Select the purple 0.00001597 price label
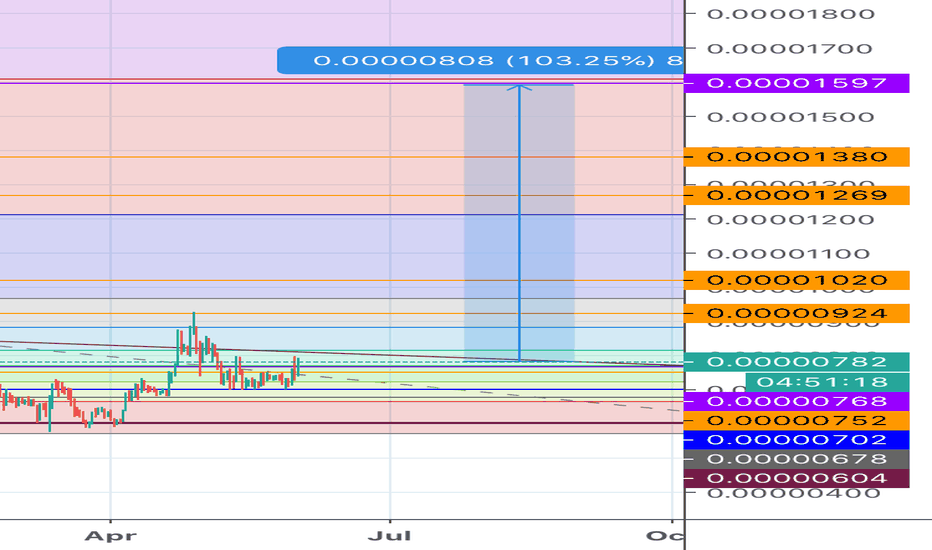 [796, 83]
